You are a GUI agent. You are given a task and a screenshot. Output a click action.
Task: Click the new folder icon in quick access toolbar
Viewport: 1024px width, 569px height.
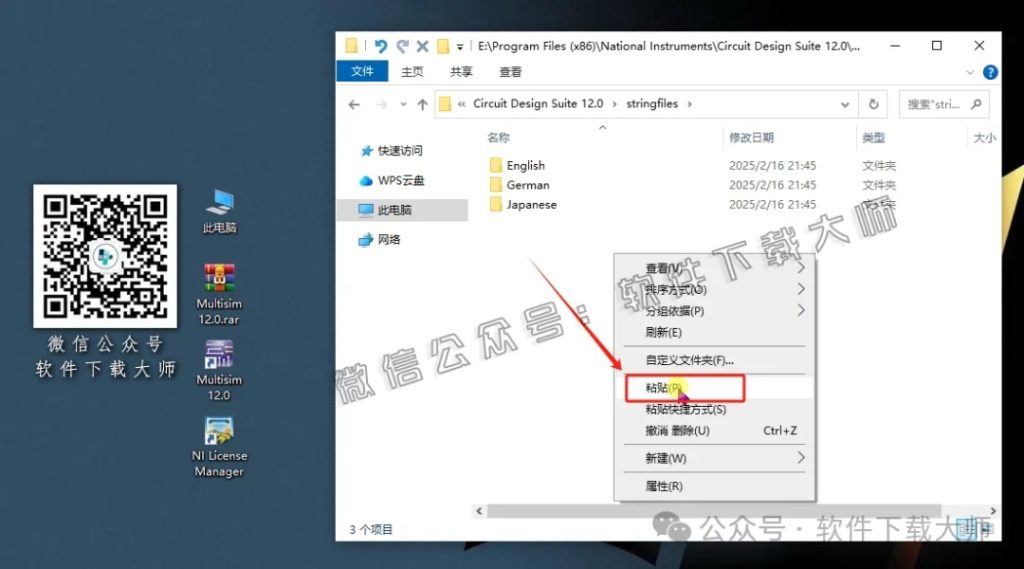click(443, 46)
